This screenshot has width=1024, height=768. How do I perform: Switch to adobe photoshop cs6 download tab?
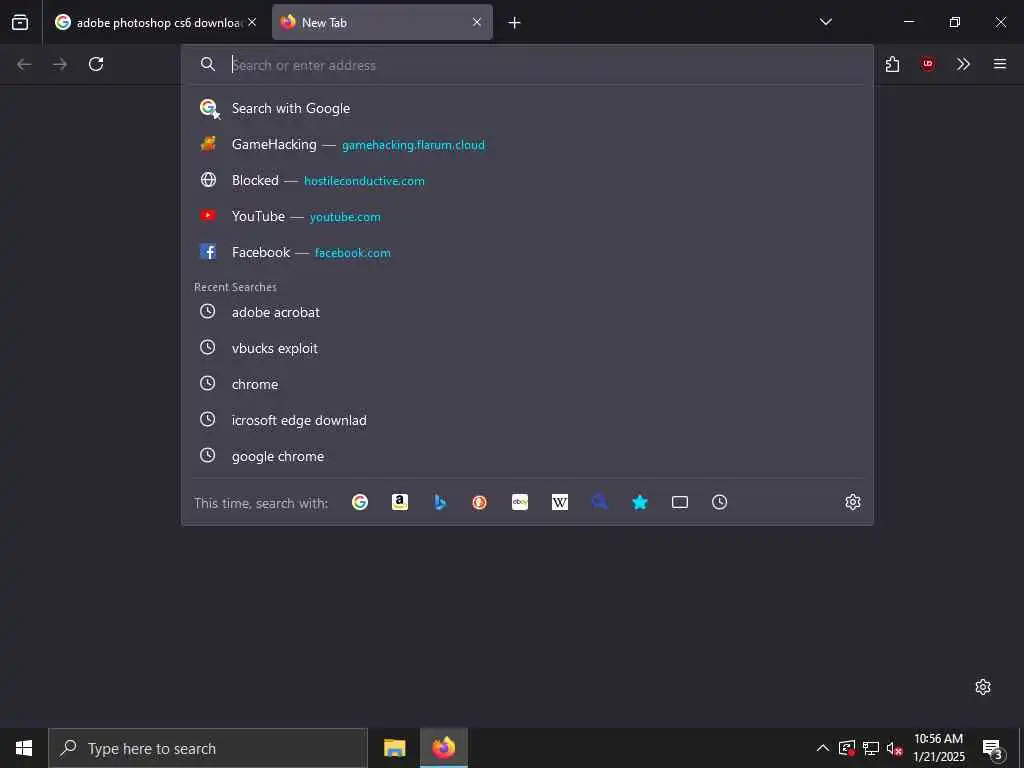(x=154, y=22)
